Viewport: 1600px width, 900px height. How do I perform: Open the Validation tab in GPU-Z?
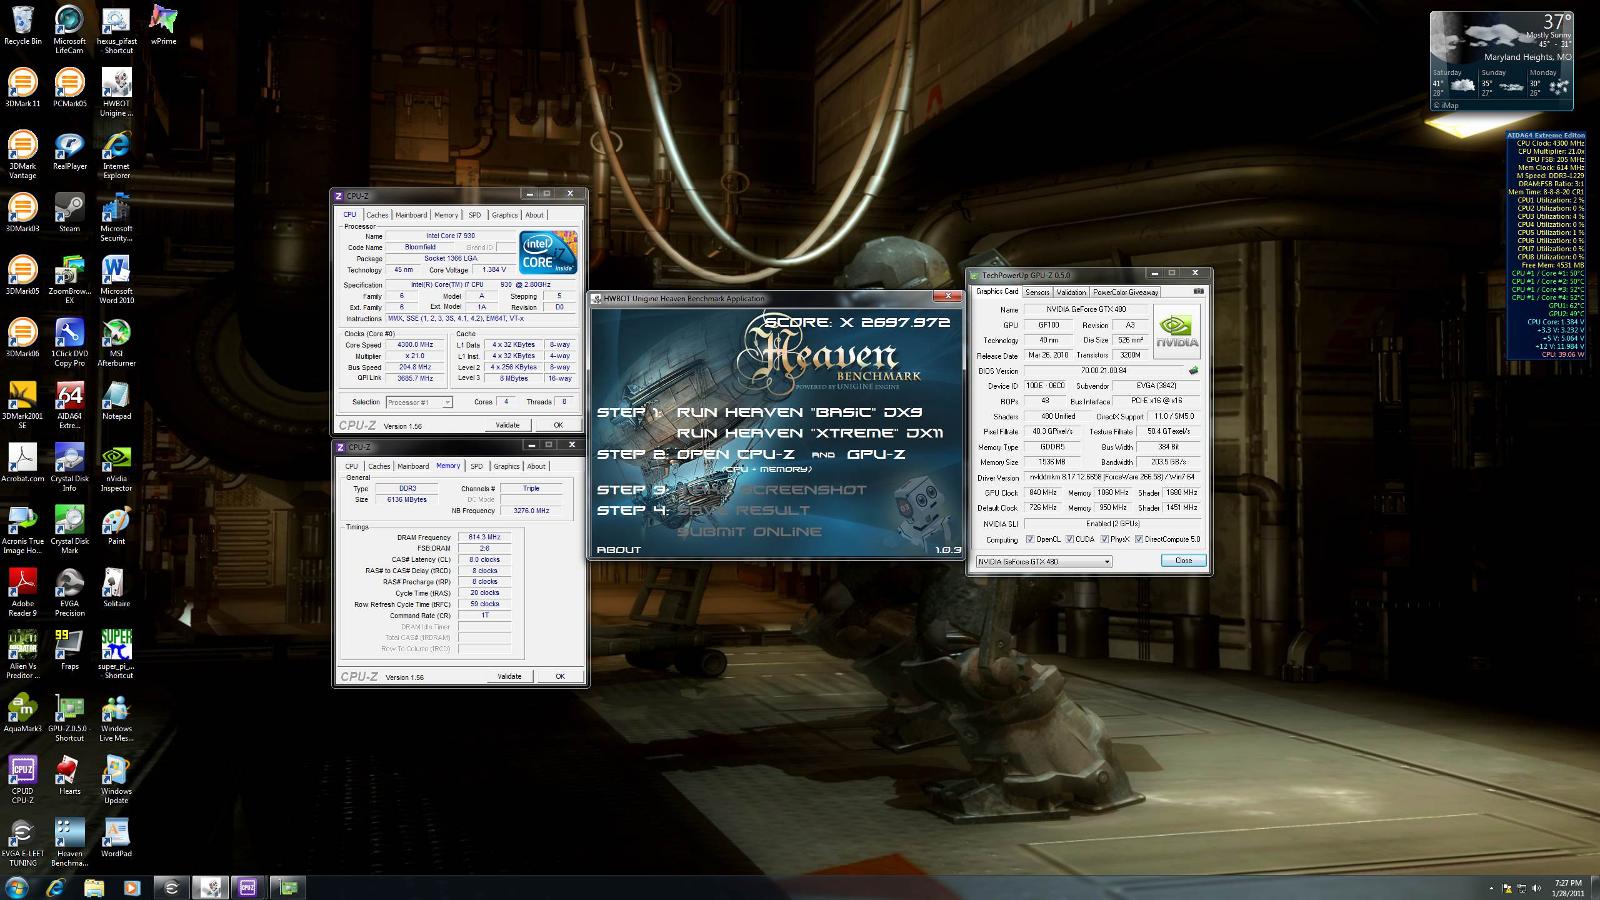coord(1071,292)
